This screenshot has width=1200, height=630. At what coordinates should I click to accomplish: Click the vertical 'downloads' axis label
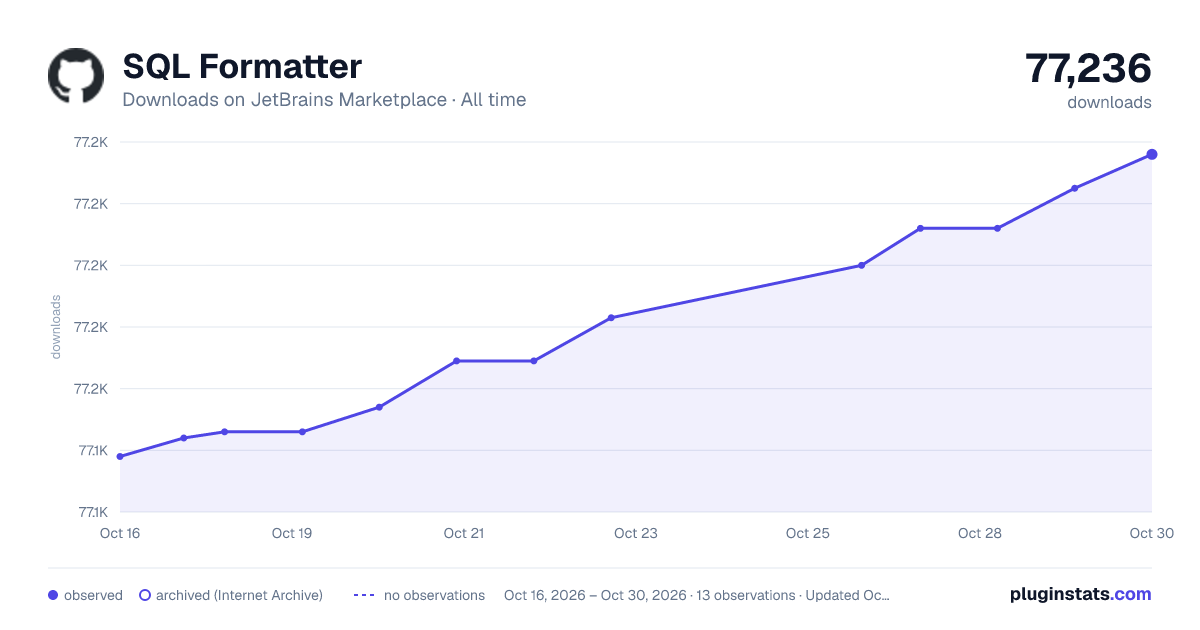pos(56,327)
